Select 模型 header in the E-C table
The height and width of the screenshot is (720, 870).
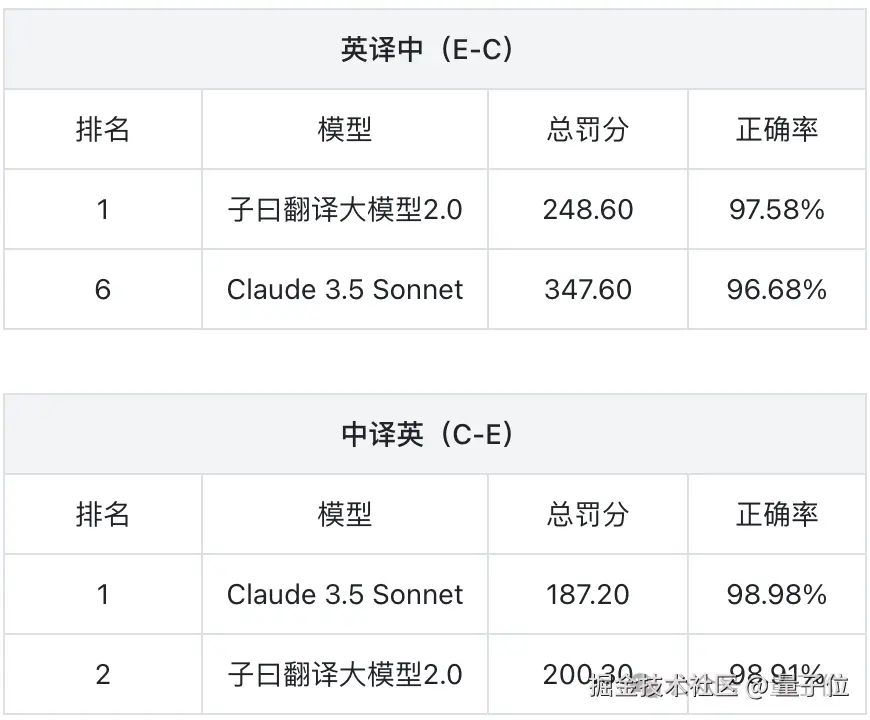(345, 130)
